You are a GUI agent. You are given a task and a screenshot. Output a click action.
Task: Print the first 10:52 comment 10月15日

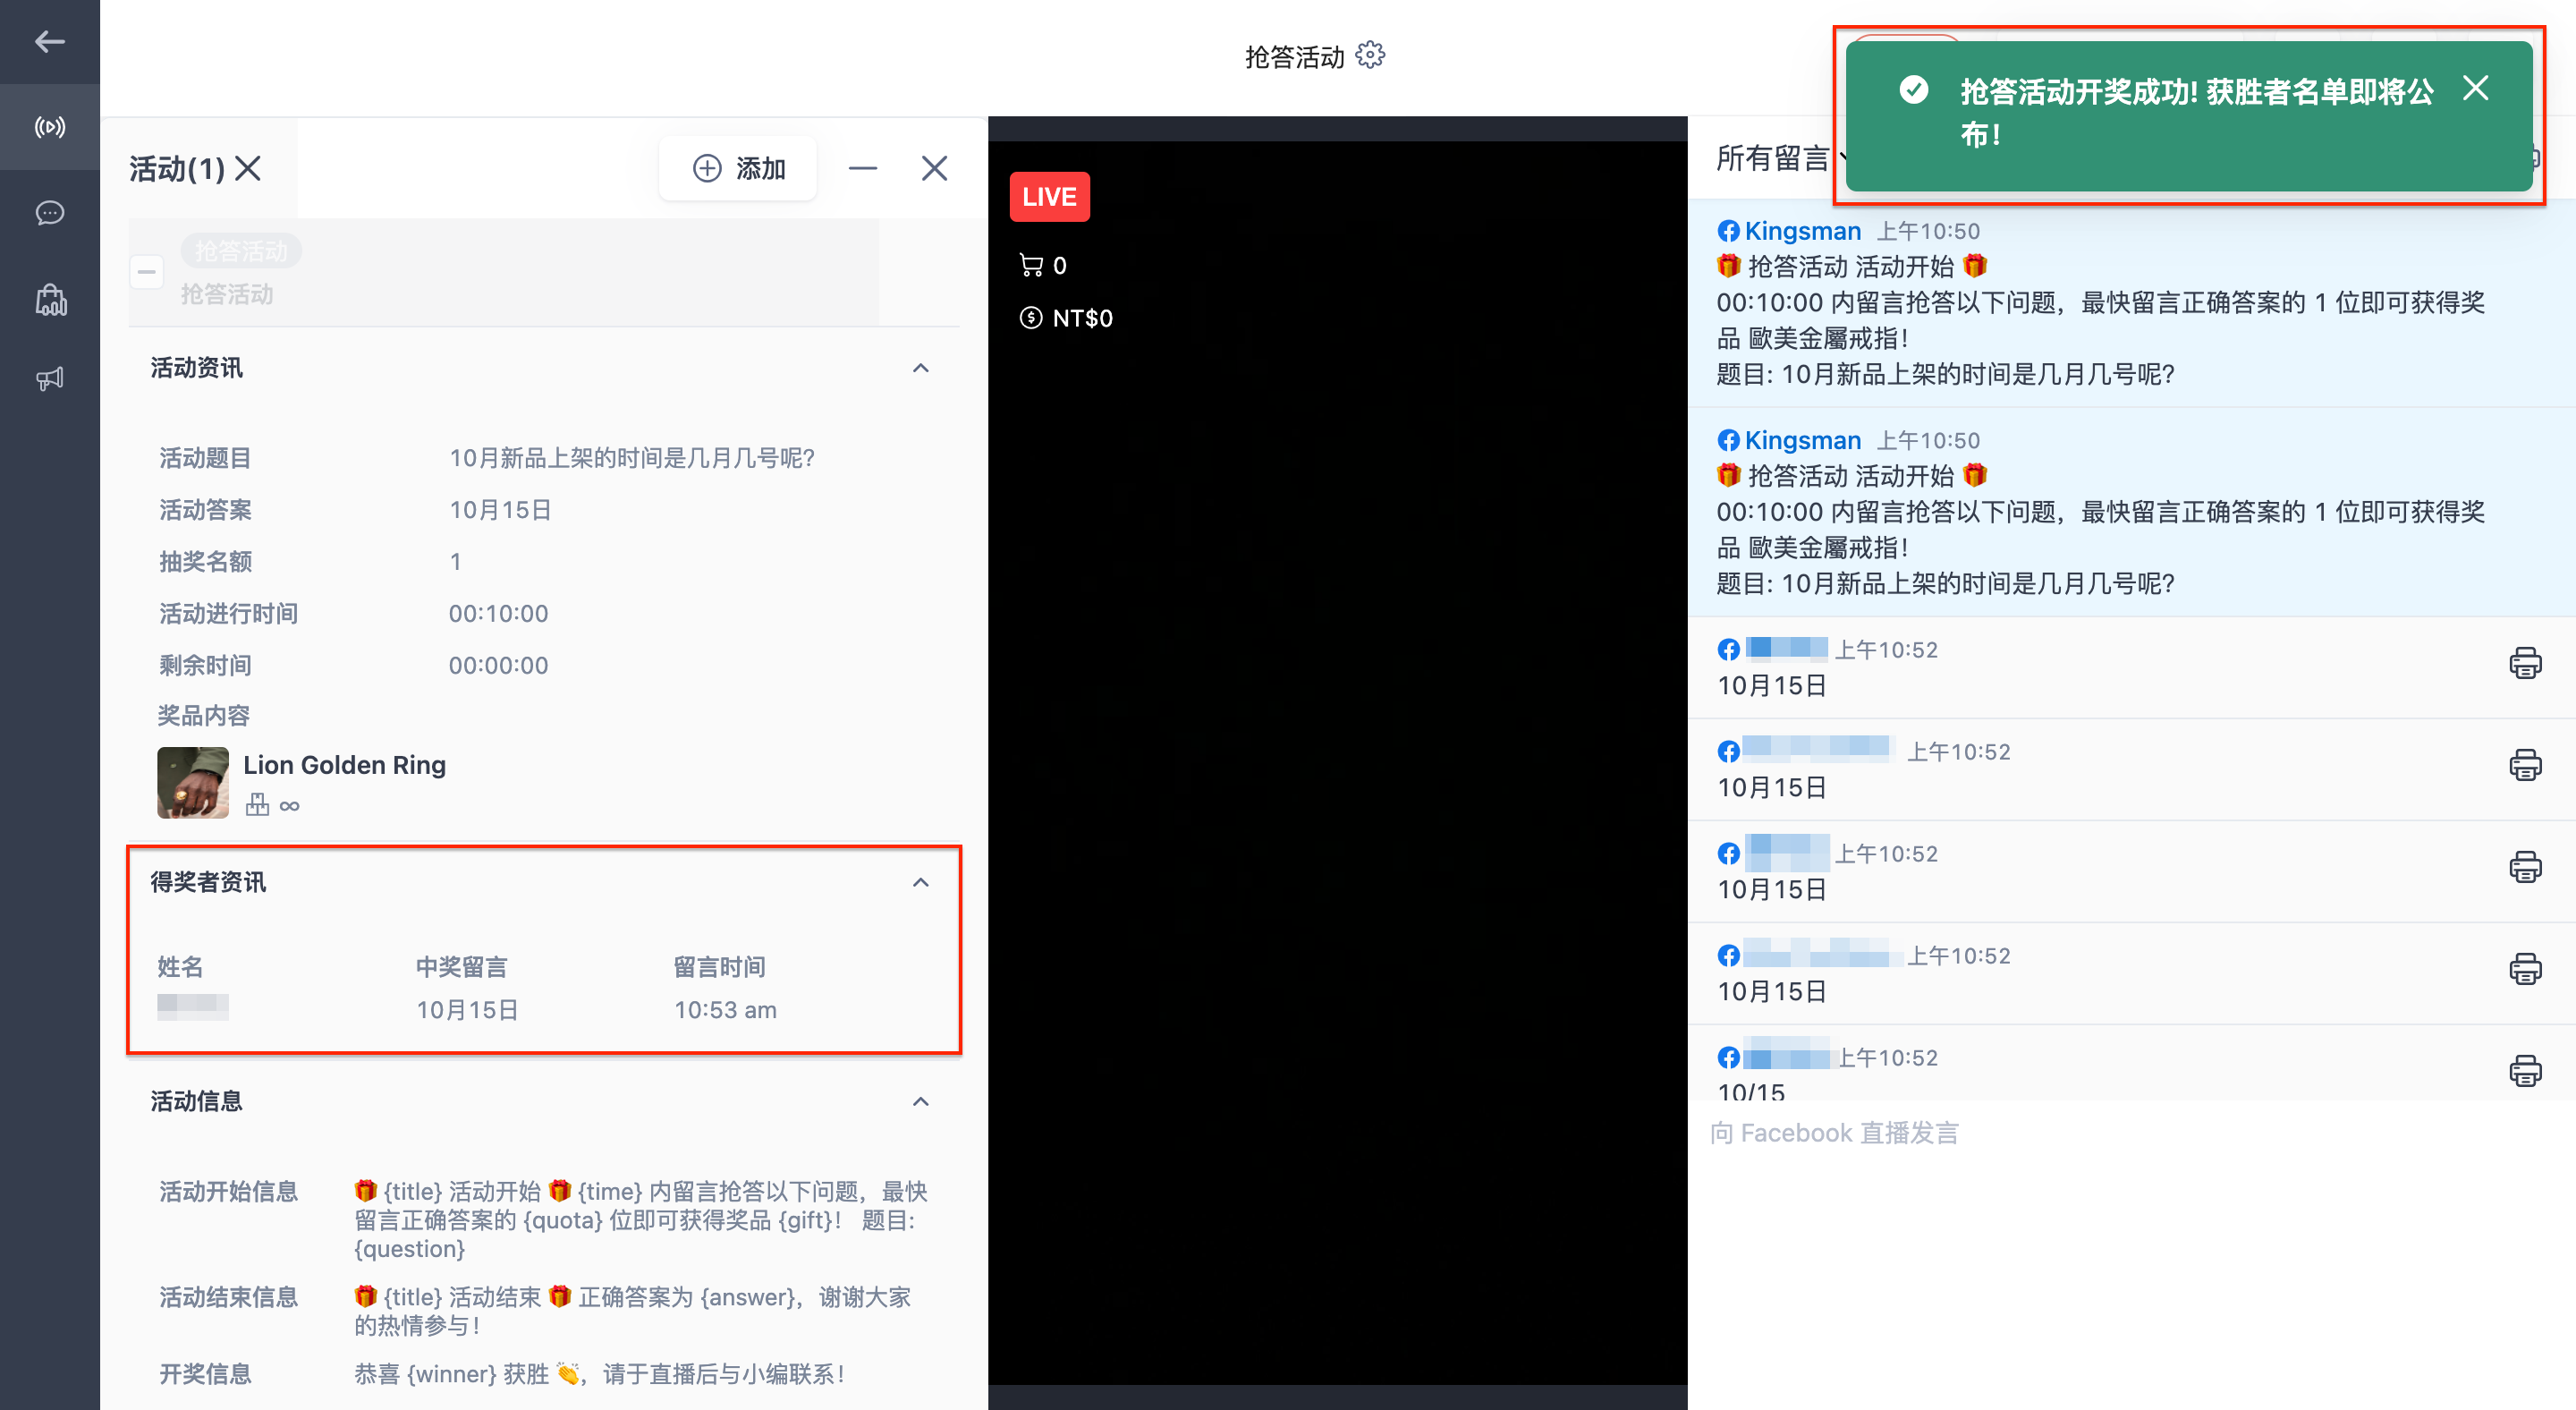(x=2524, y=662)
